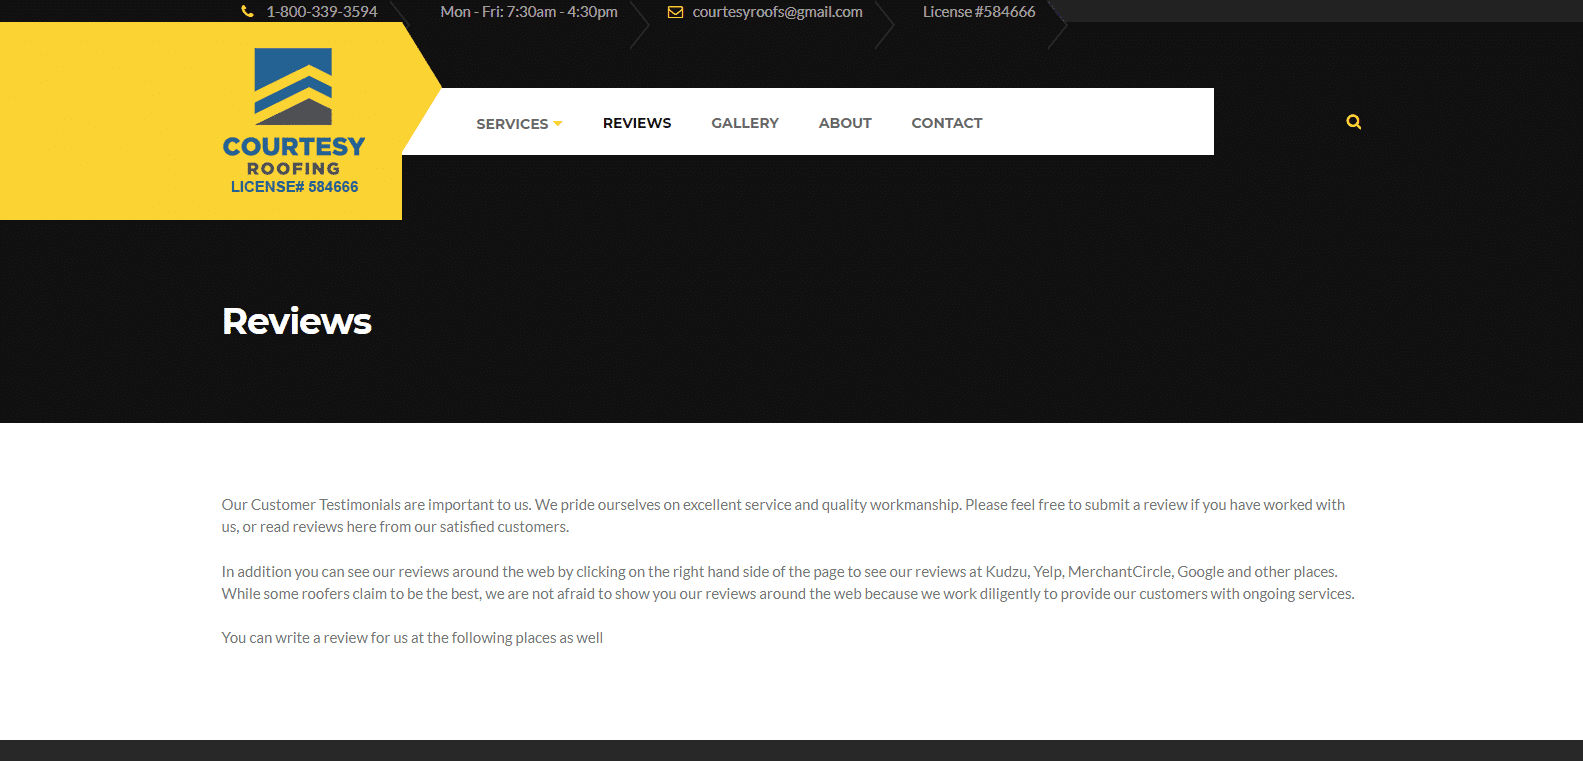Go to the Reviews nav item
The width and height of the screenshot is (1583, 761).
[637, 123]
